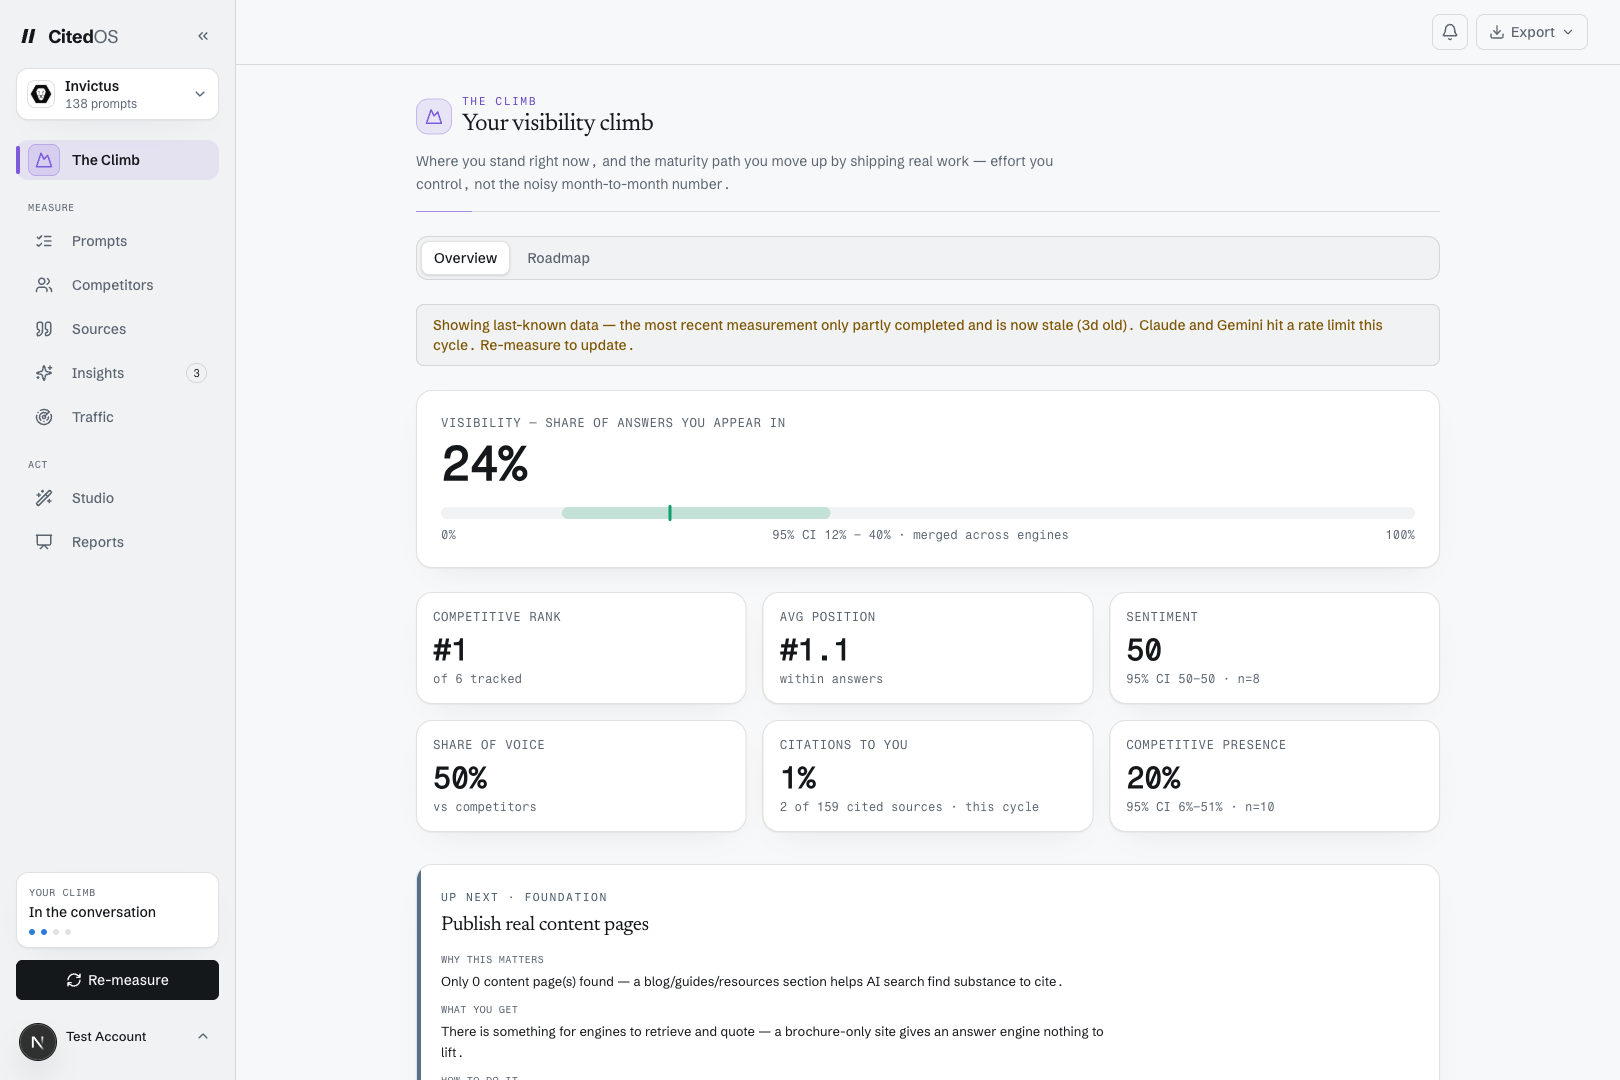1620x1080 pixels.
Task: Click the CitedOS logo
Action: point(70,36)
